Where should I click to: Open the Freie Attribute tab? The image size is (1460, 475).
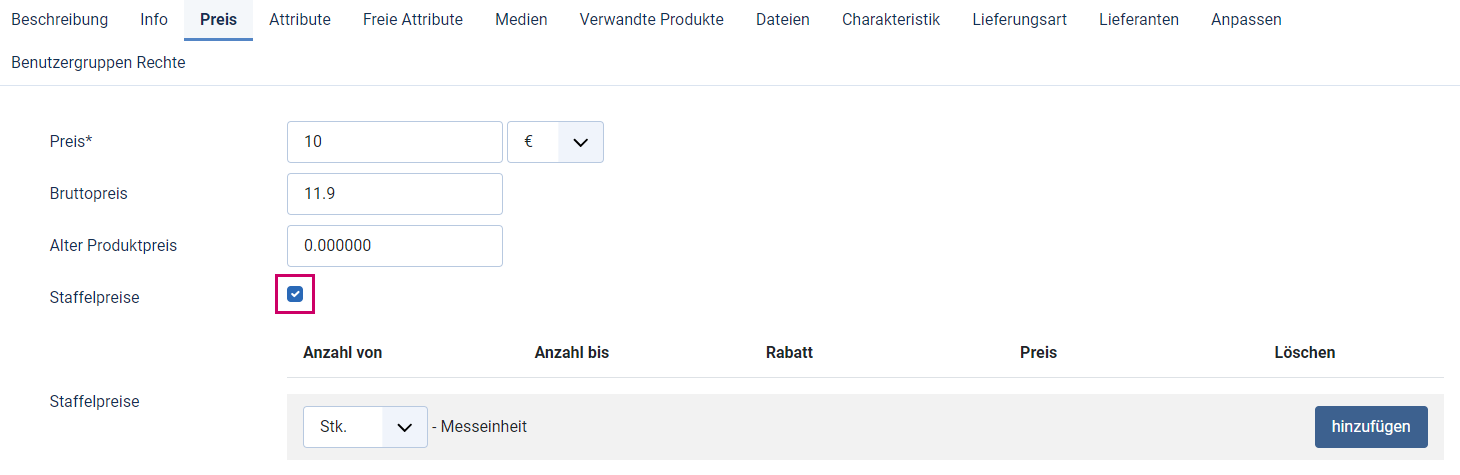coord(413,20)
